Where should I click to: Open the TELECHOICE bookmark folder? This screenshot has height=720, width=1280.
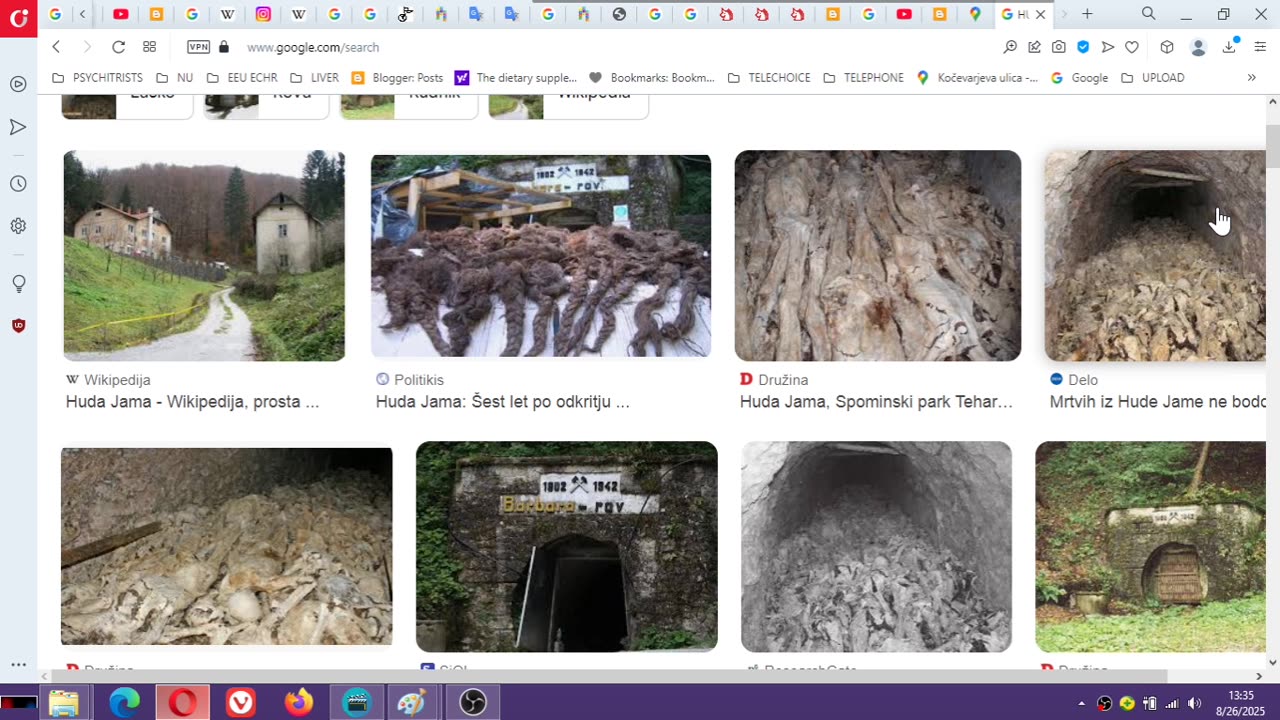[768, 77]
